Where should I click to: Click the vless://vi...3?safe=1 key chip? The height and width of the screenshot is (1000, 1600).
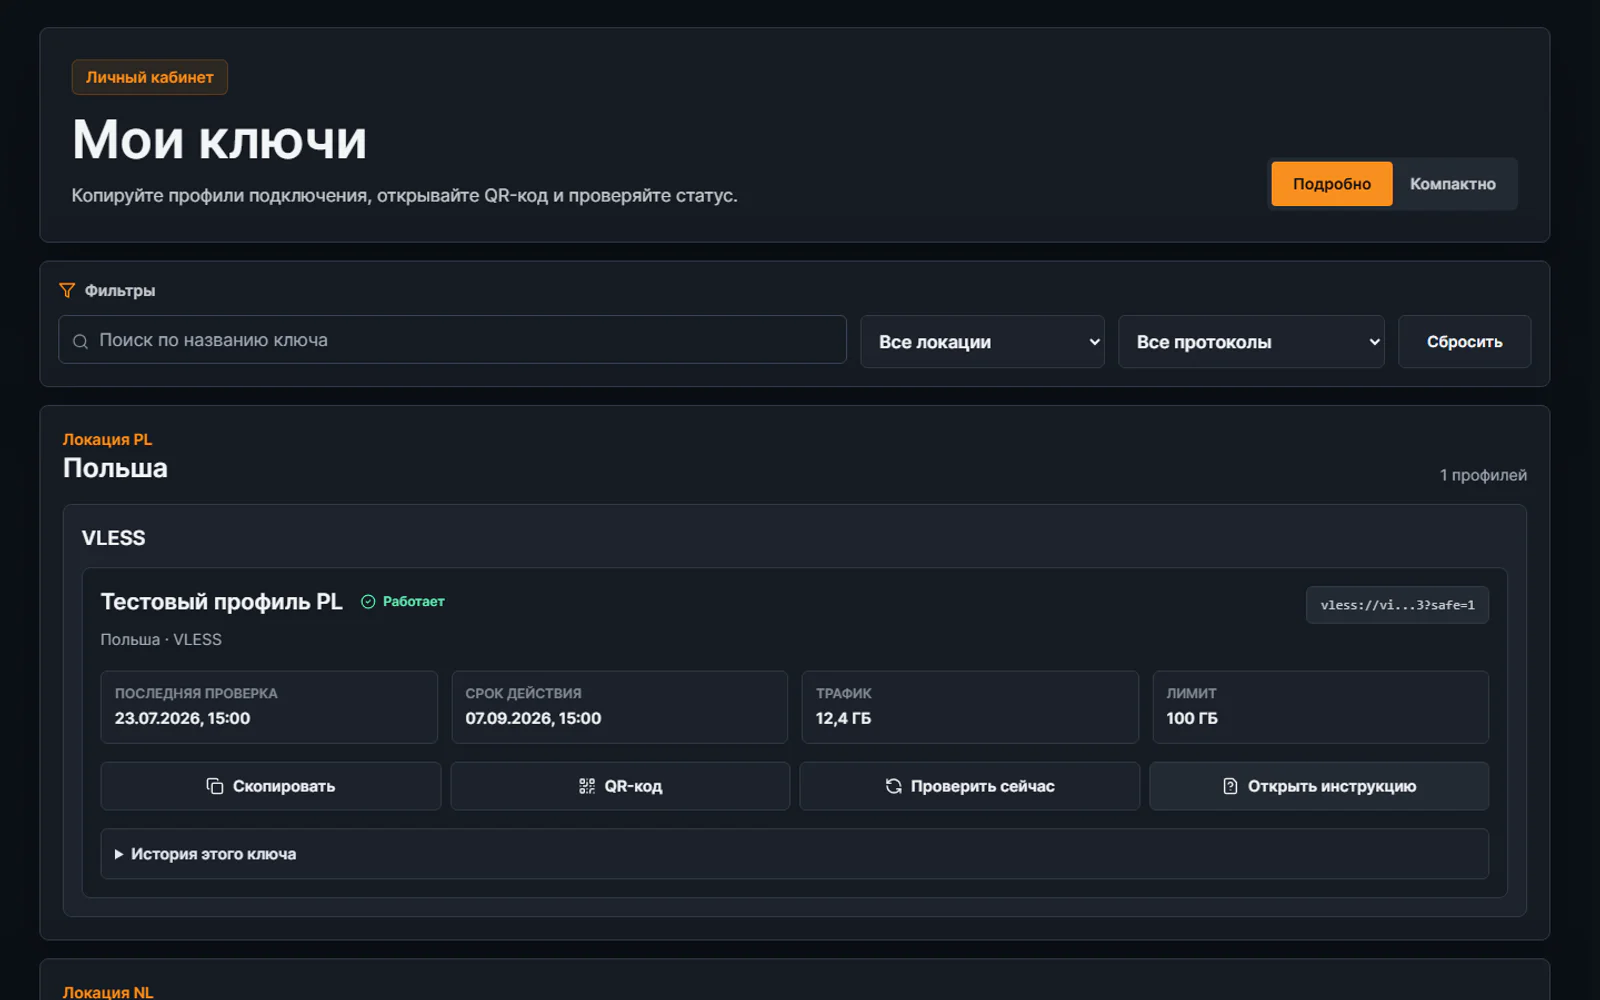point(1397,605)
